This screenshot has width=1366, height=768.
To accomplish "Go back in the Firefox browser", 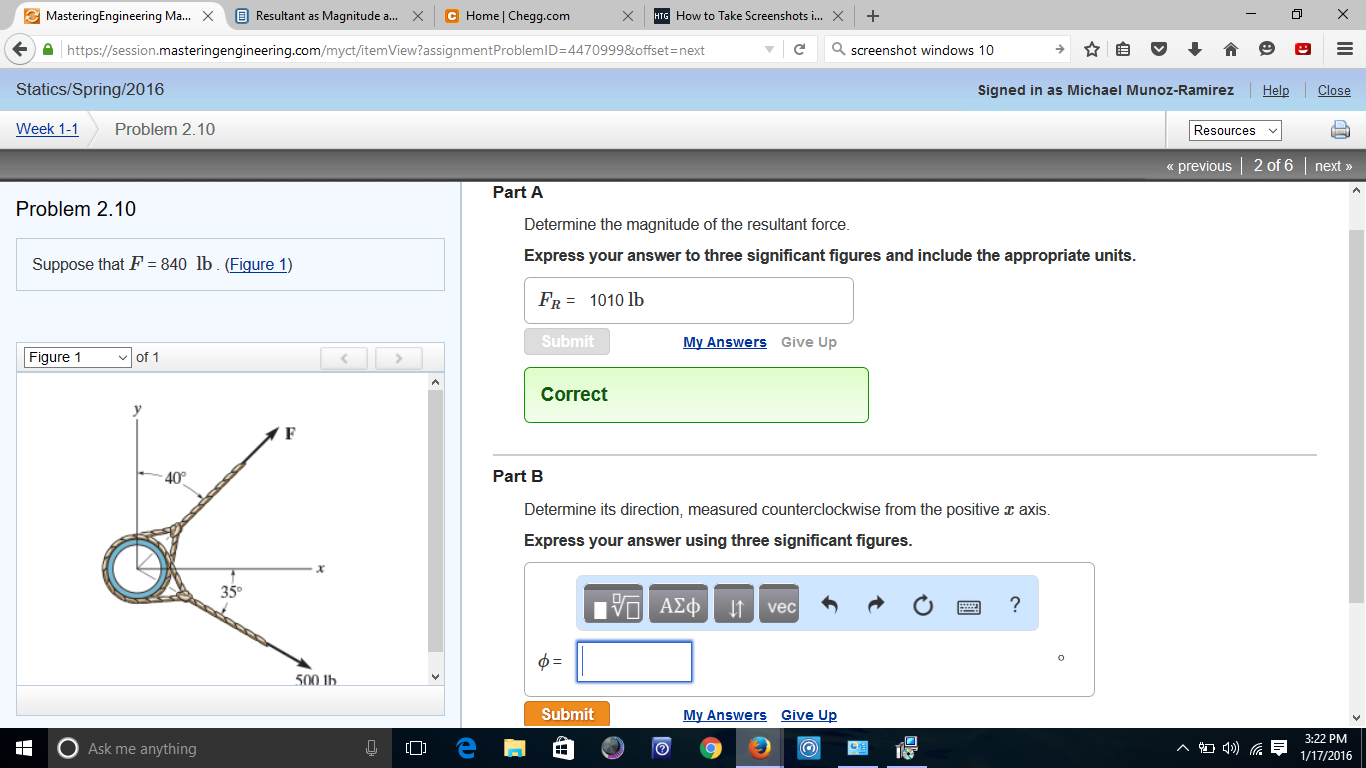I will point(21,50).
